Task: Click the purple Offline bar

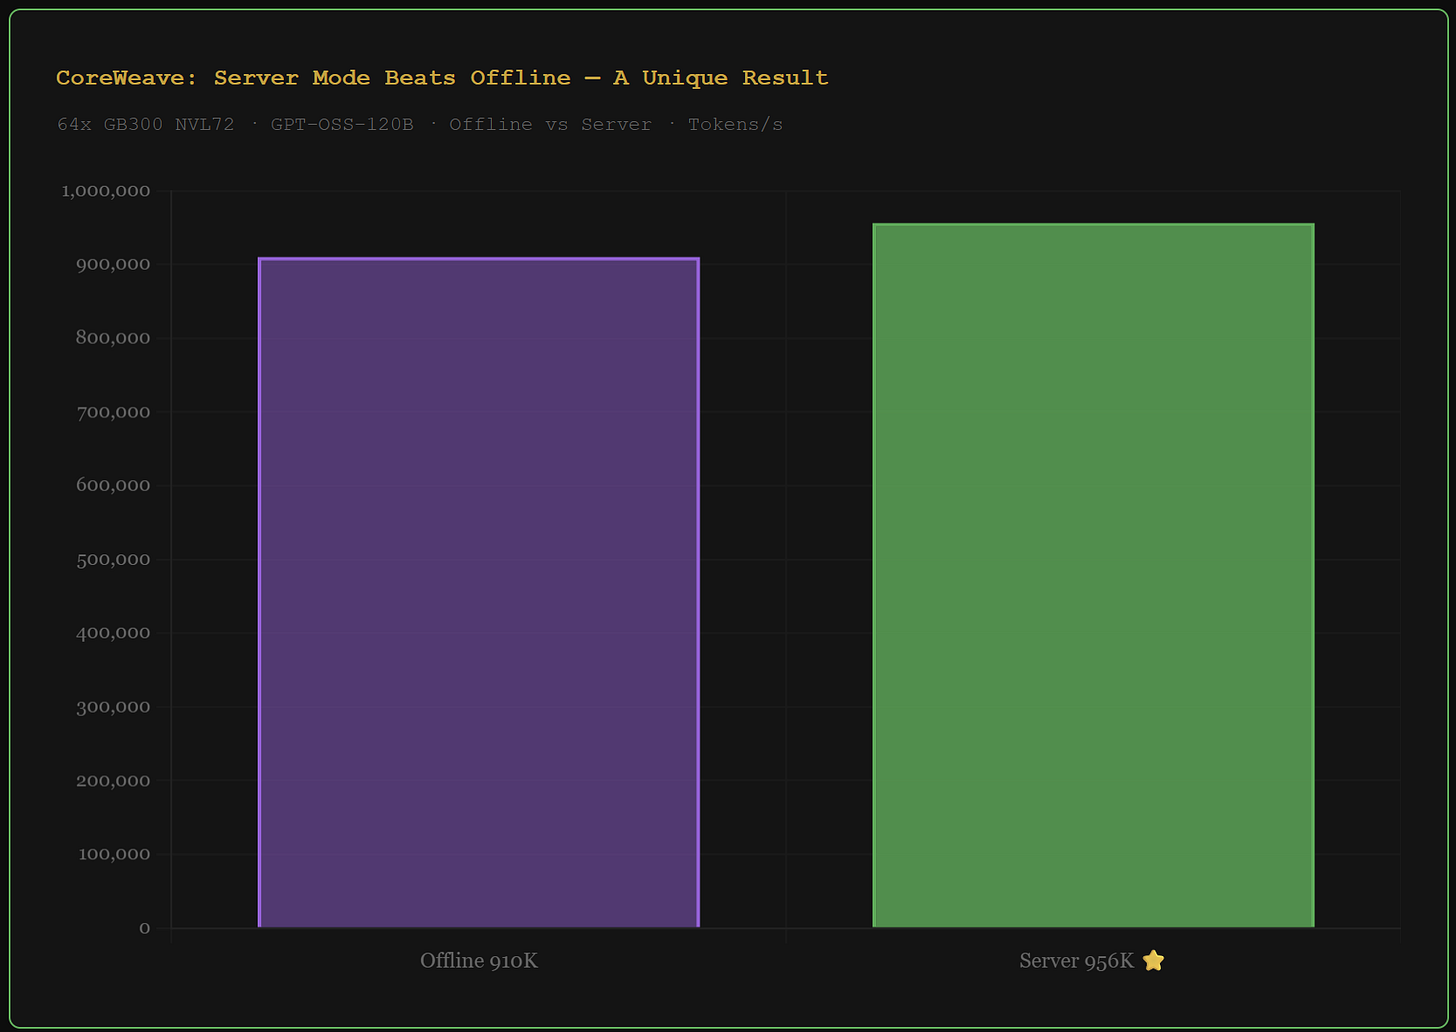Action: [479, 593]
